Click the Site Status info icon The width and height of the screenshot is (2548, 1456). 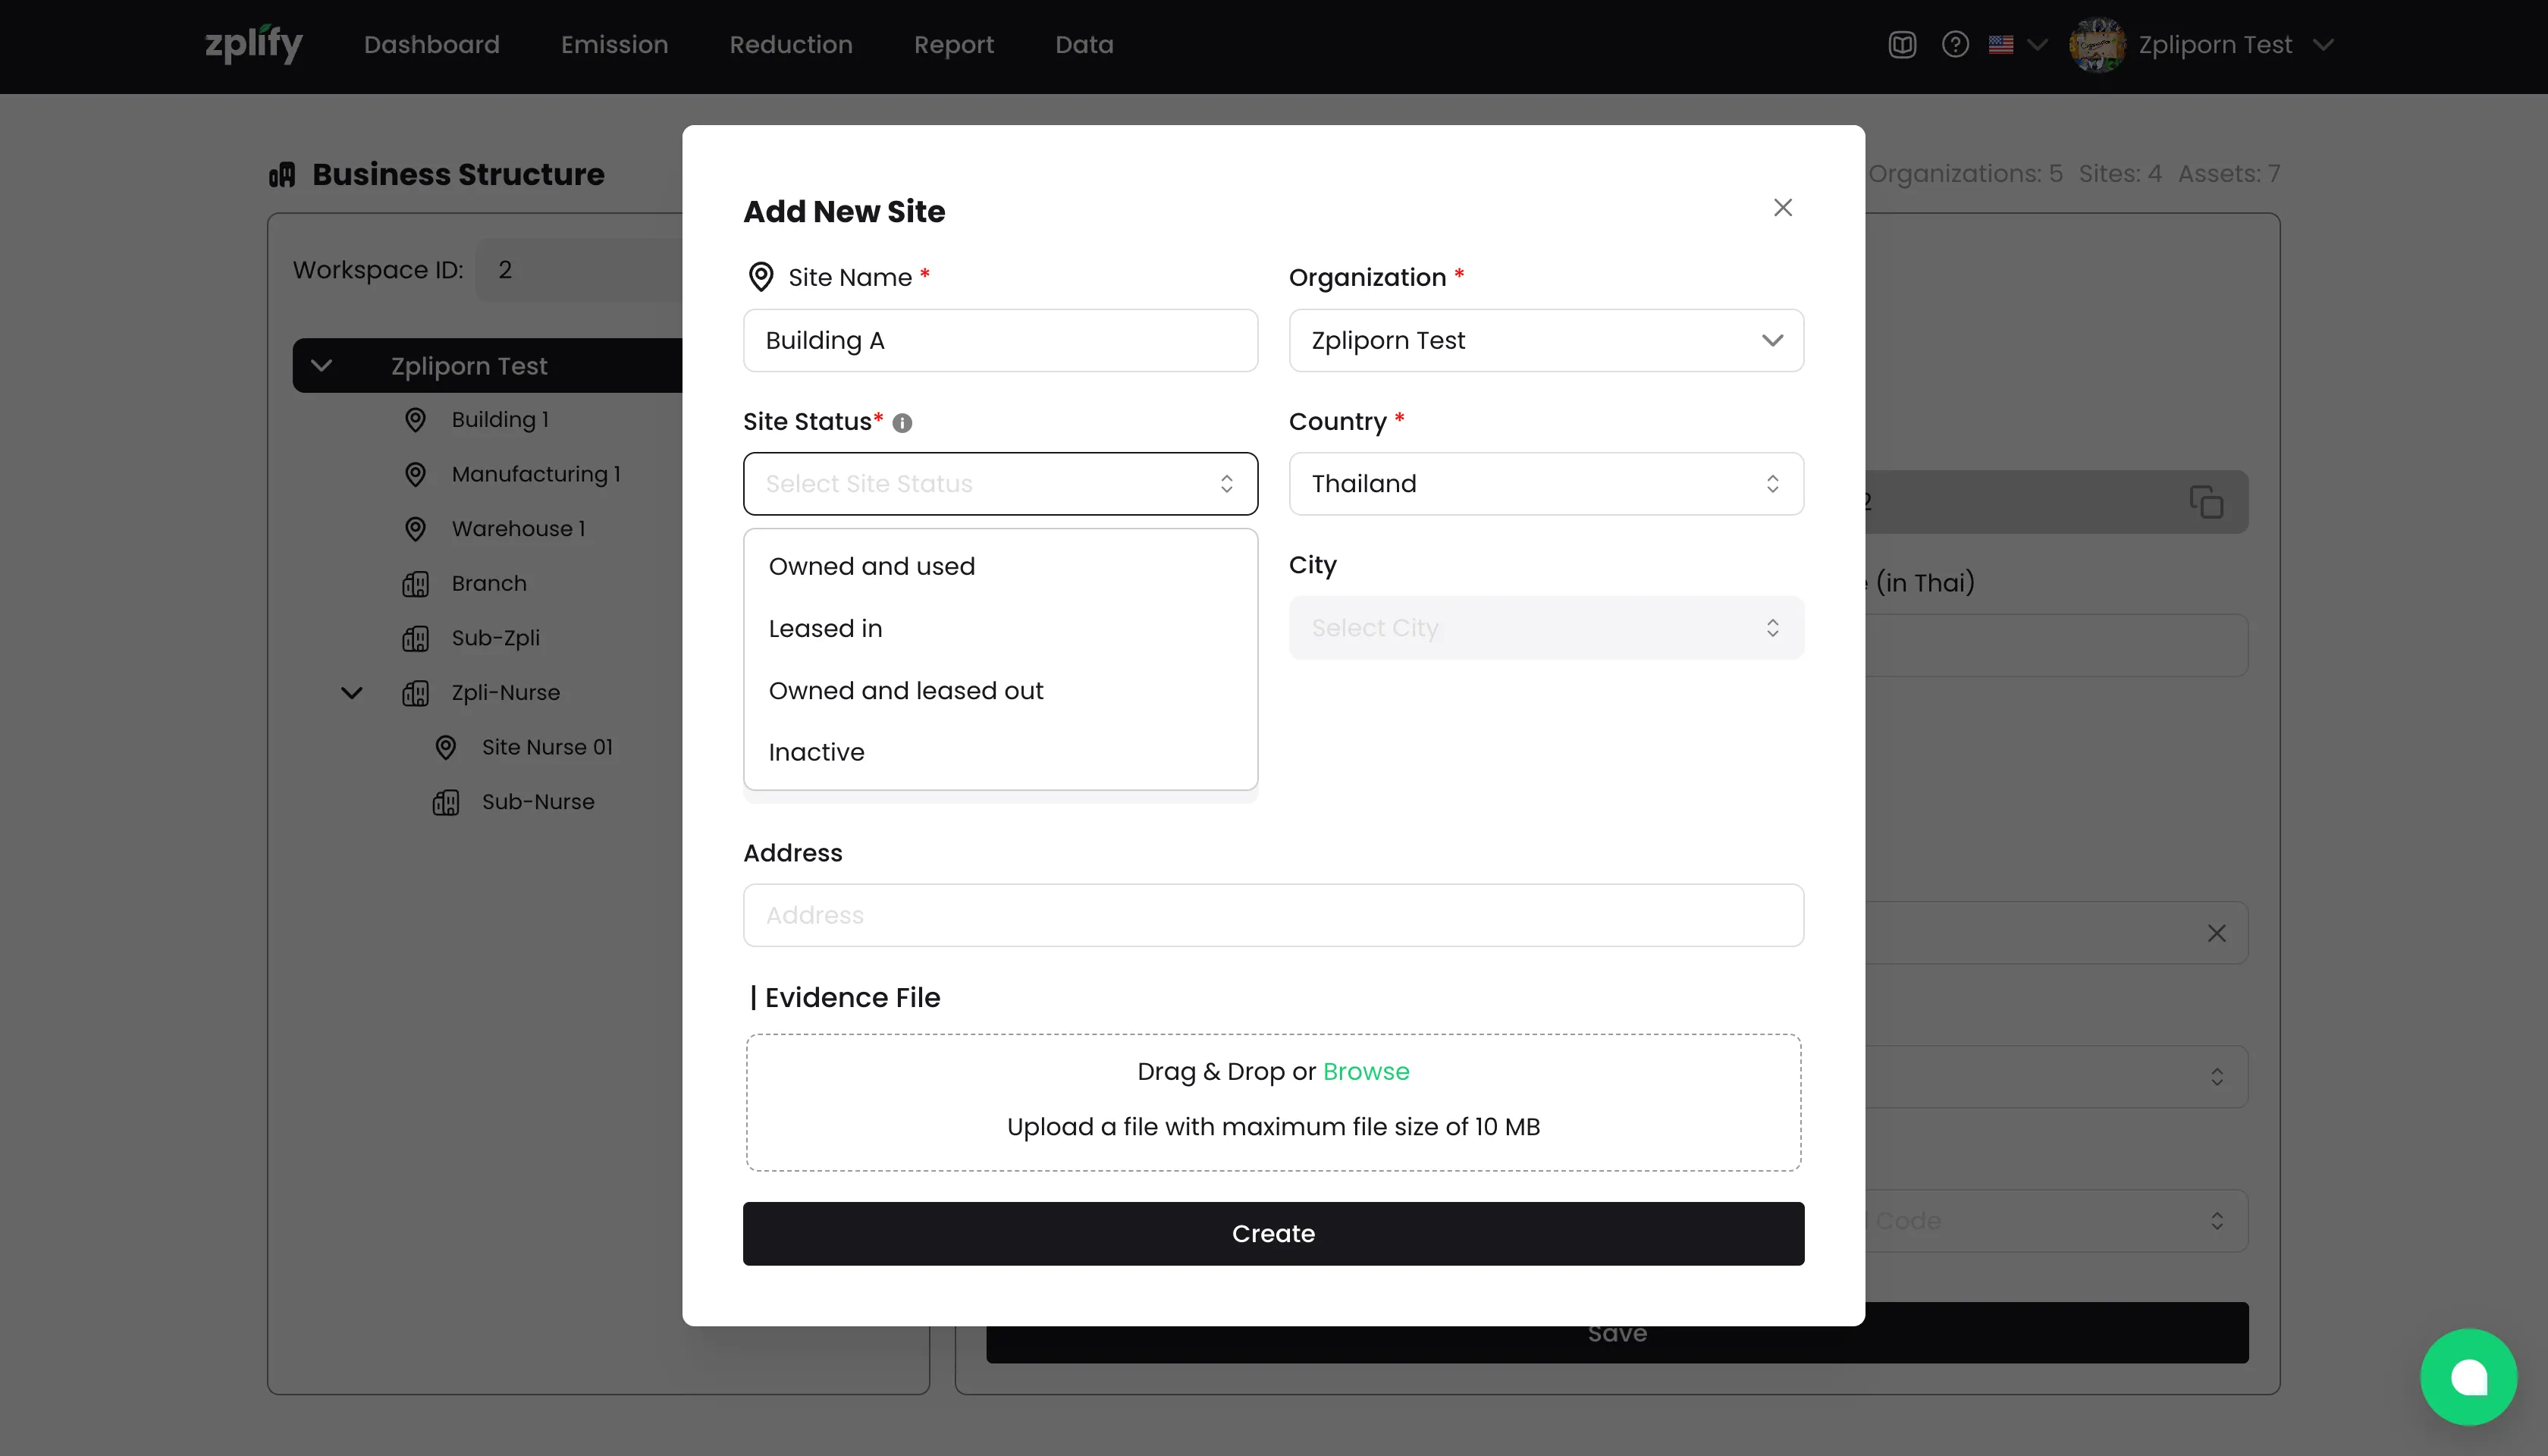point(902,423)
